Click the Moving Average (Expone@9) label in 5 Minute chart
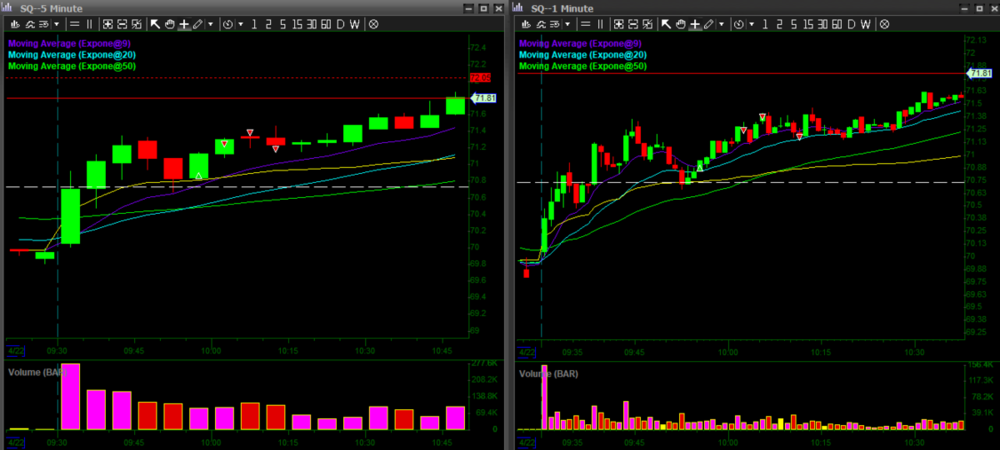The height and width of the screenshot is (450, 1000). coord(71,43)
